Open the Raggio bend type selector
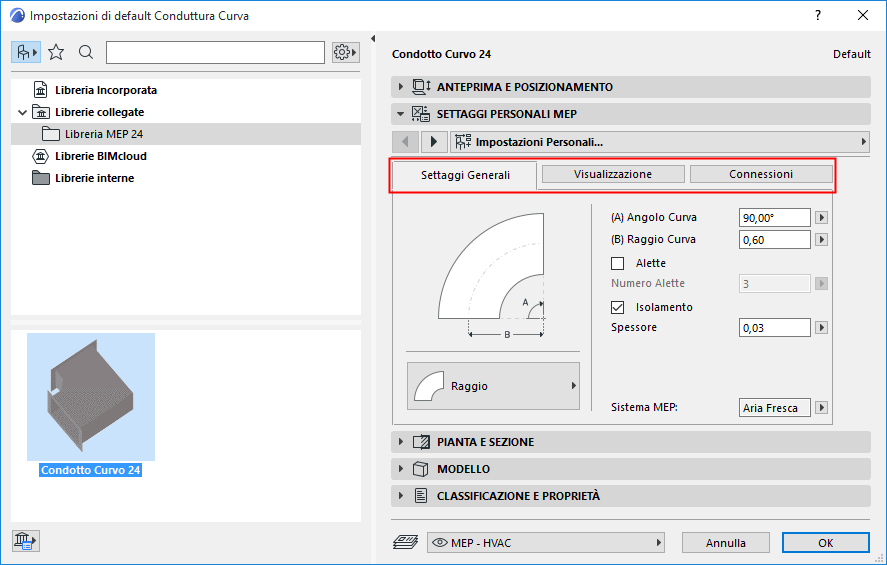887x565 pixels. click(x=493, y=386)
